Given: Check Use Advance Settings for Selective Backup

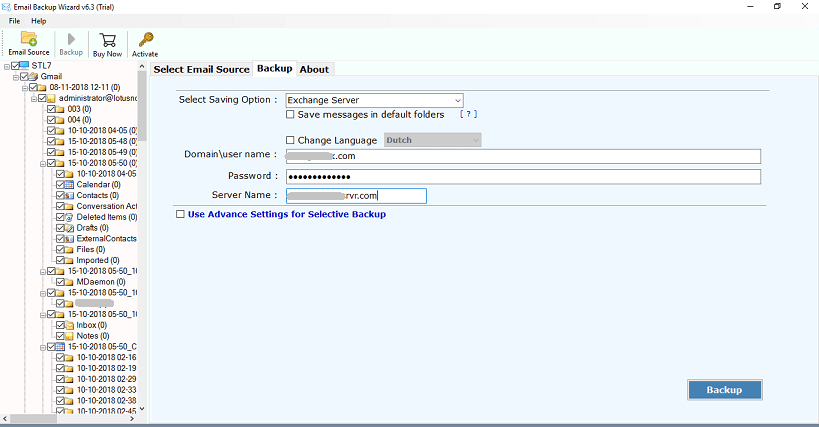Looking at the screenshot, I should tap(180, 214).
